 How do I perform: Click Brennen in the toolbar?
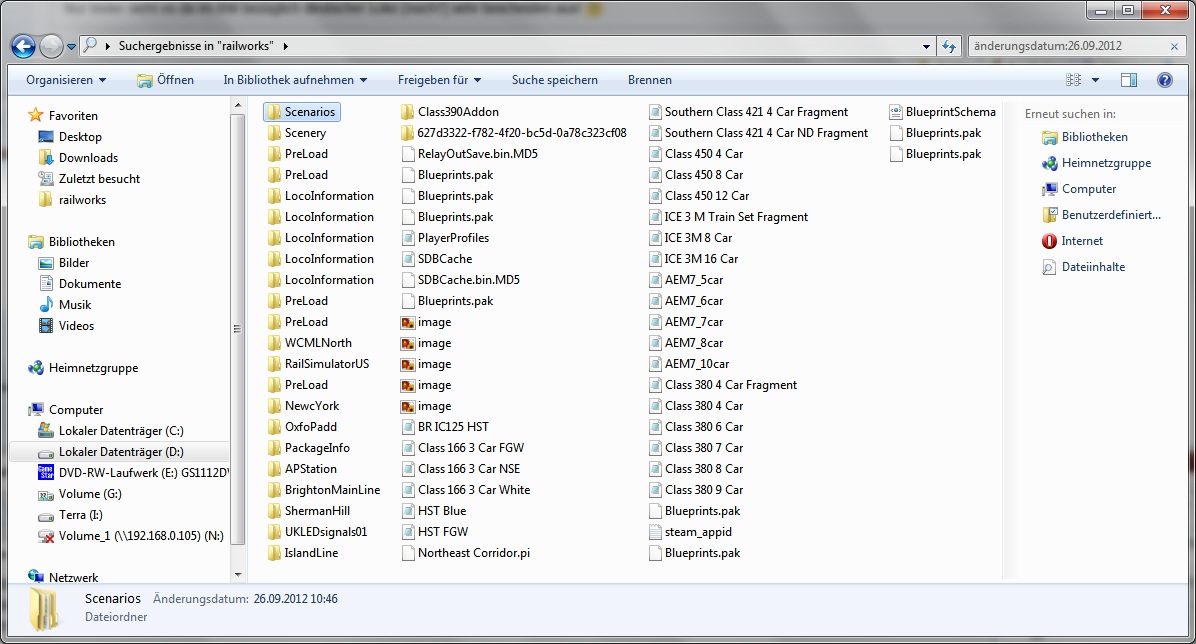coord(650,80)
